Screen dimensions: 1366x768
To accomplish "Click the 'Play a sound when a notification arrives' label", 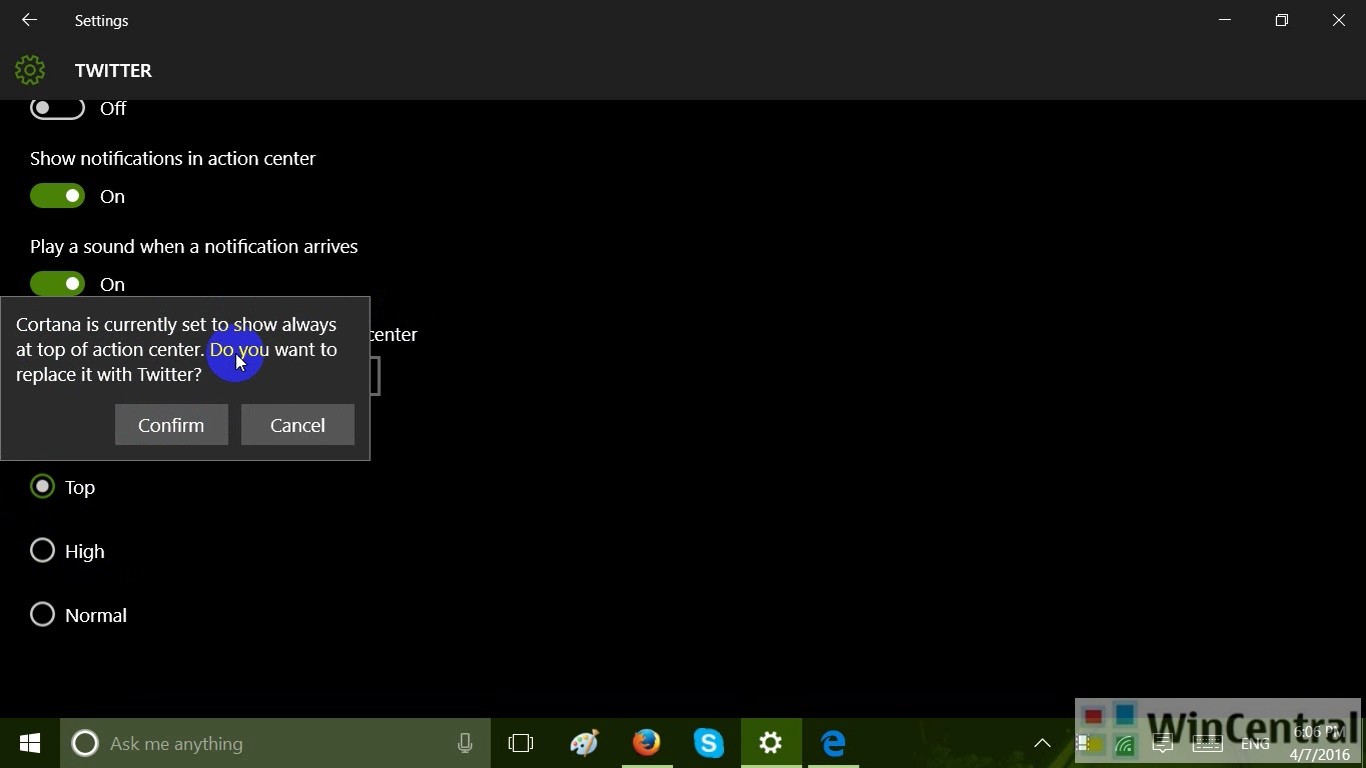I will 194,246.
